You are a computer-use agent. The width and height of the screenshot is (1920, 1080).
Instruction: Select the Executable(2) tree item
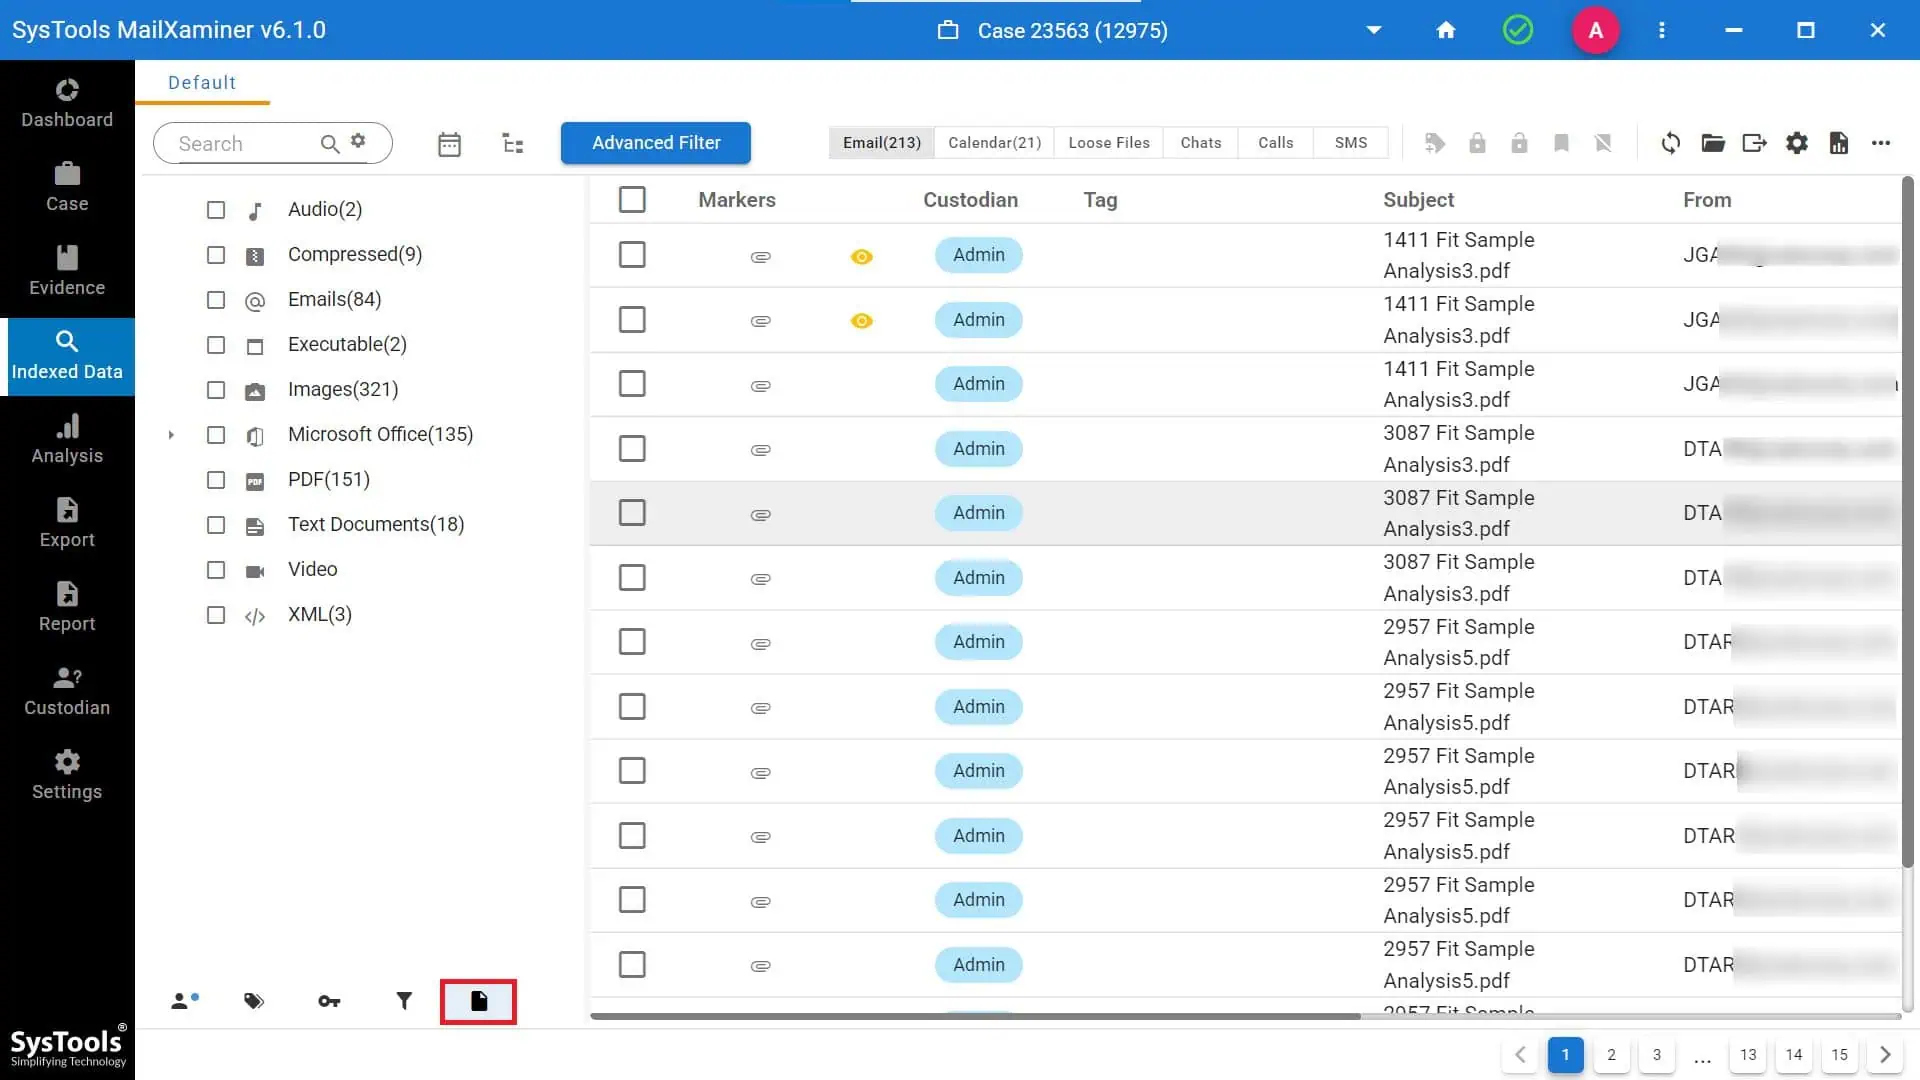[347, 345]
